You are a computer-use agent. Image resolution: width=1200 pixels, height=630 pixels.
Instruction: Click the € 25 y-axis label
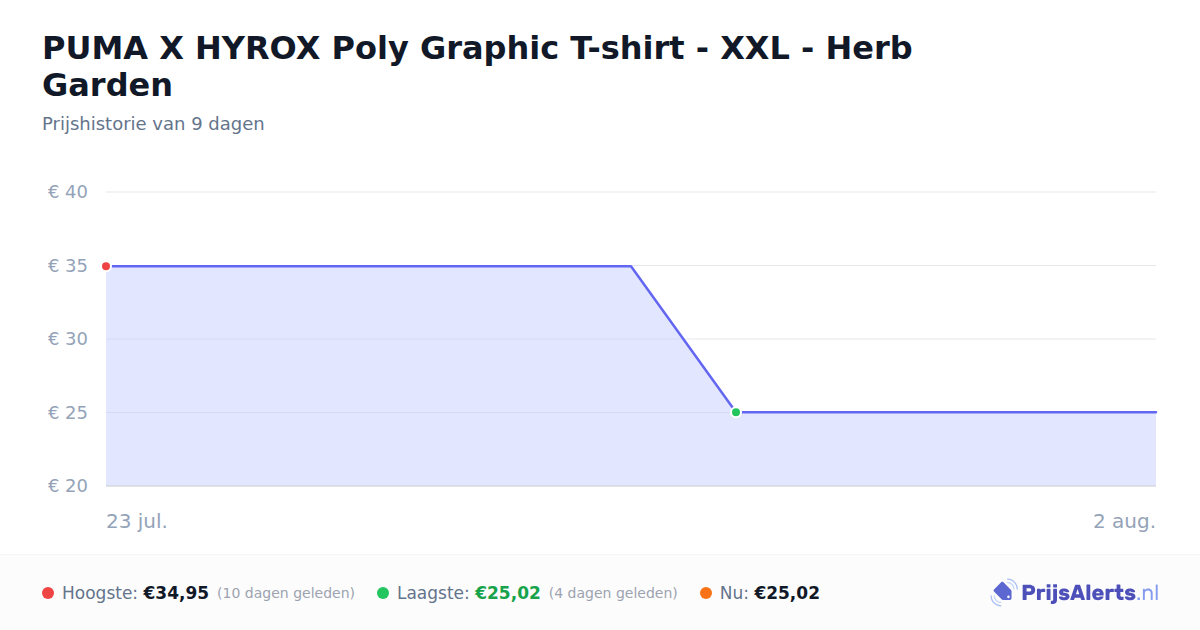(x=68, y=413)
